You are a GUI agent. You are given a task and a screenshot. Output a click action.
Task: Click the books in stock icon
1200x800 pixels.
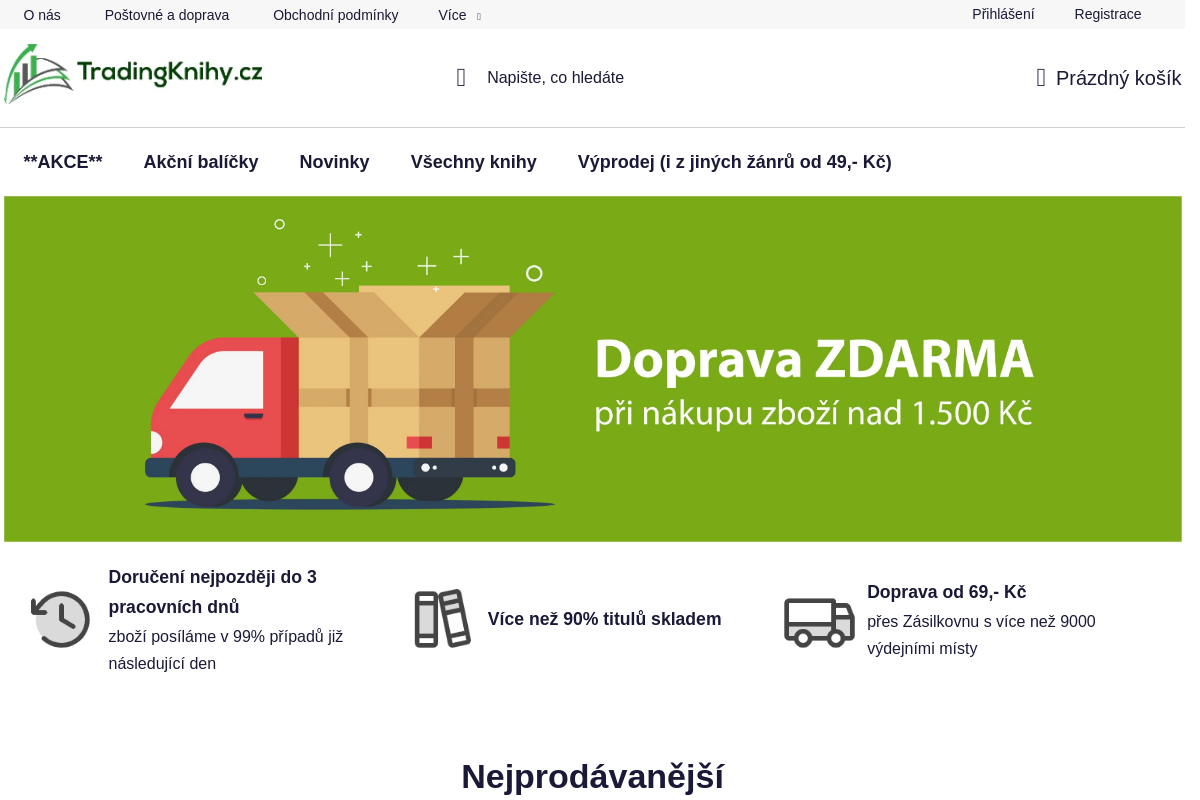click(x=442, y=618)
